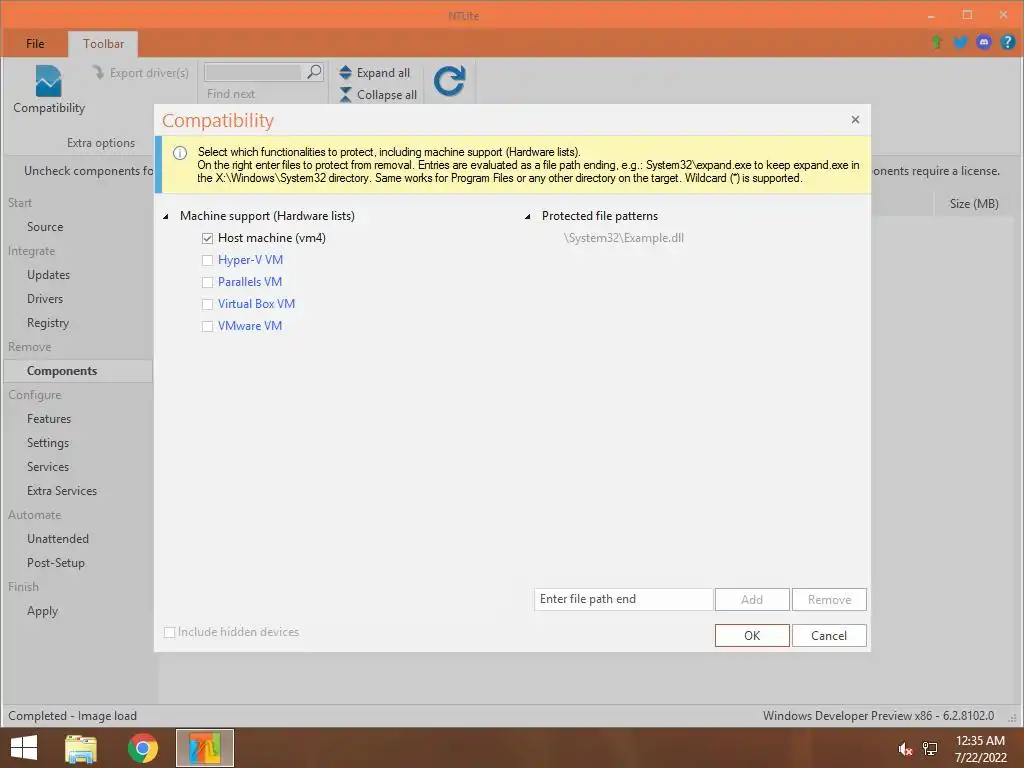Click the Remove file pattern button
Viewport: 1024px width, 768px height.
click(x=829, y=600)
